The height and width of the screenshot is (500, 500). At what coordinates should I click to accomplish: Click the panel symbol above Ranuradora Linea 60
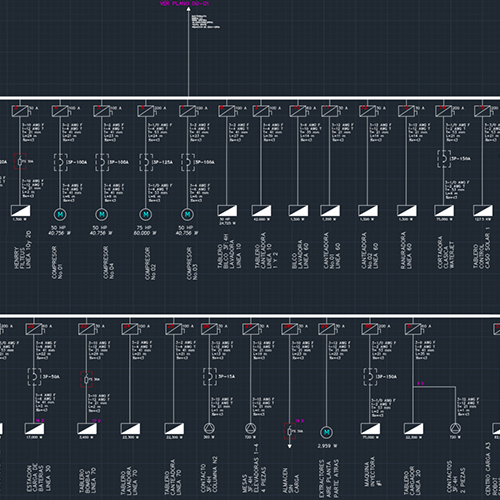pos(407,211)
